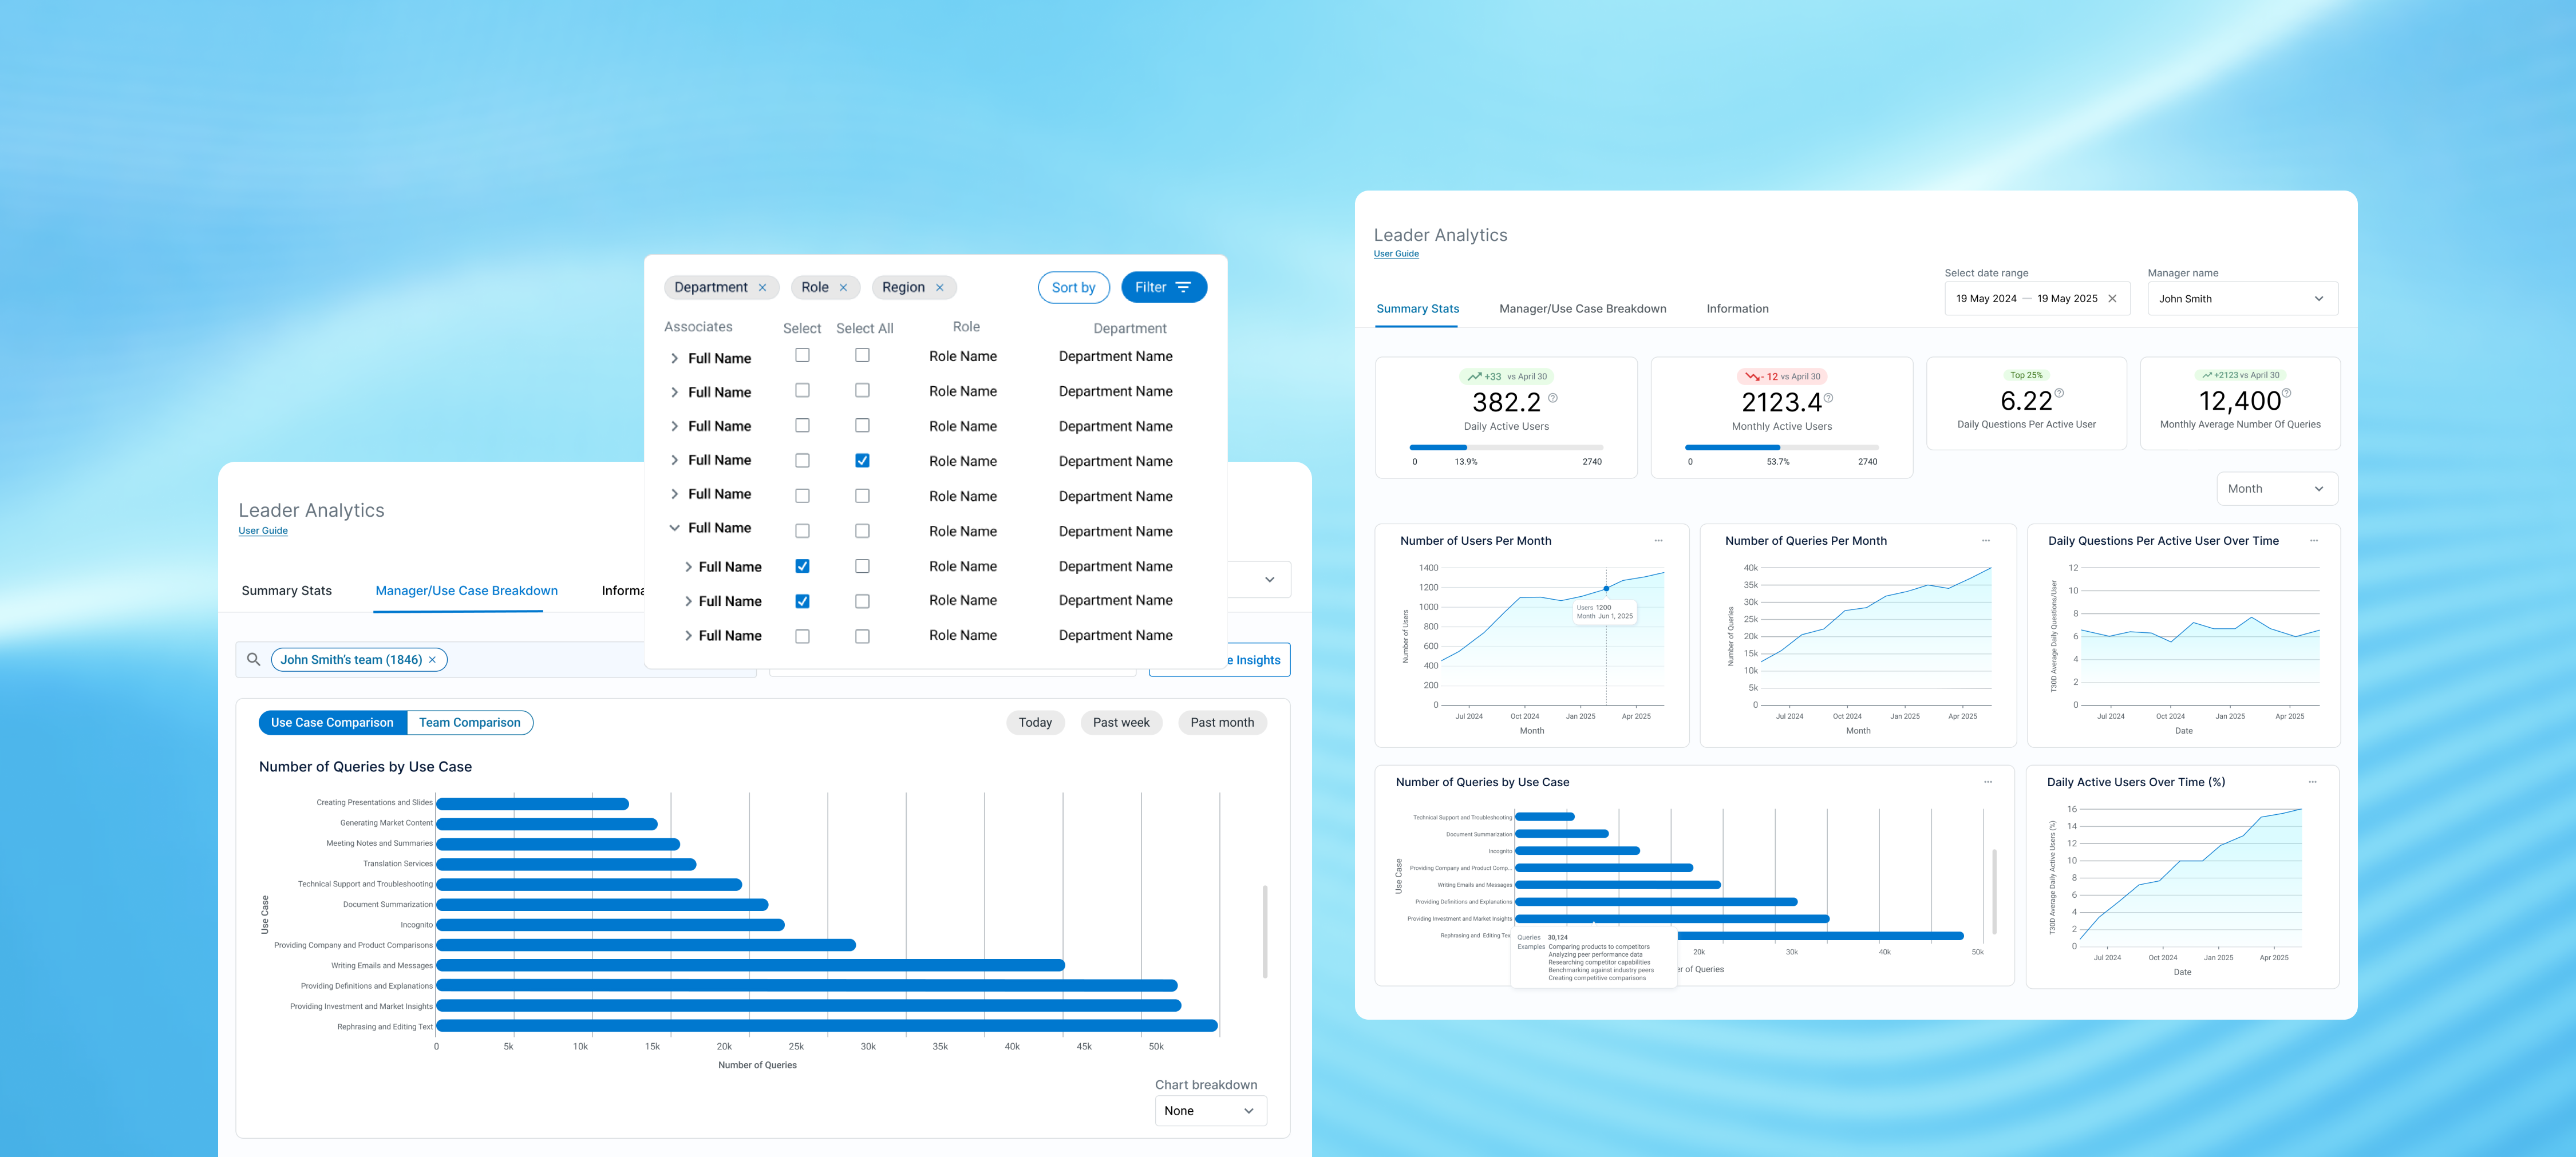This screenshot has height=1157, width=2576.
Task: Click the Top 25% badge
Action: pos(2026,376)
